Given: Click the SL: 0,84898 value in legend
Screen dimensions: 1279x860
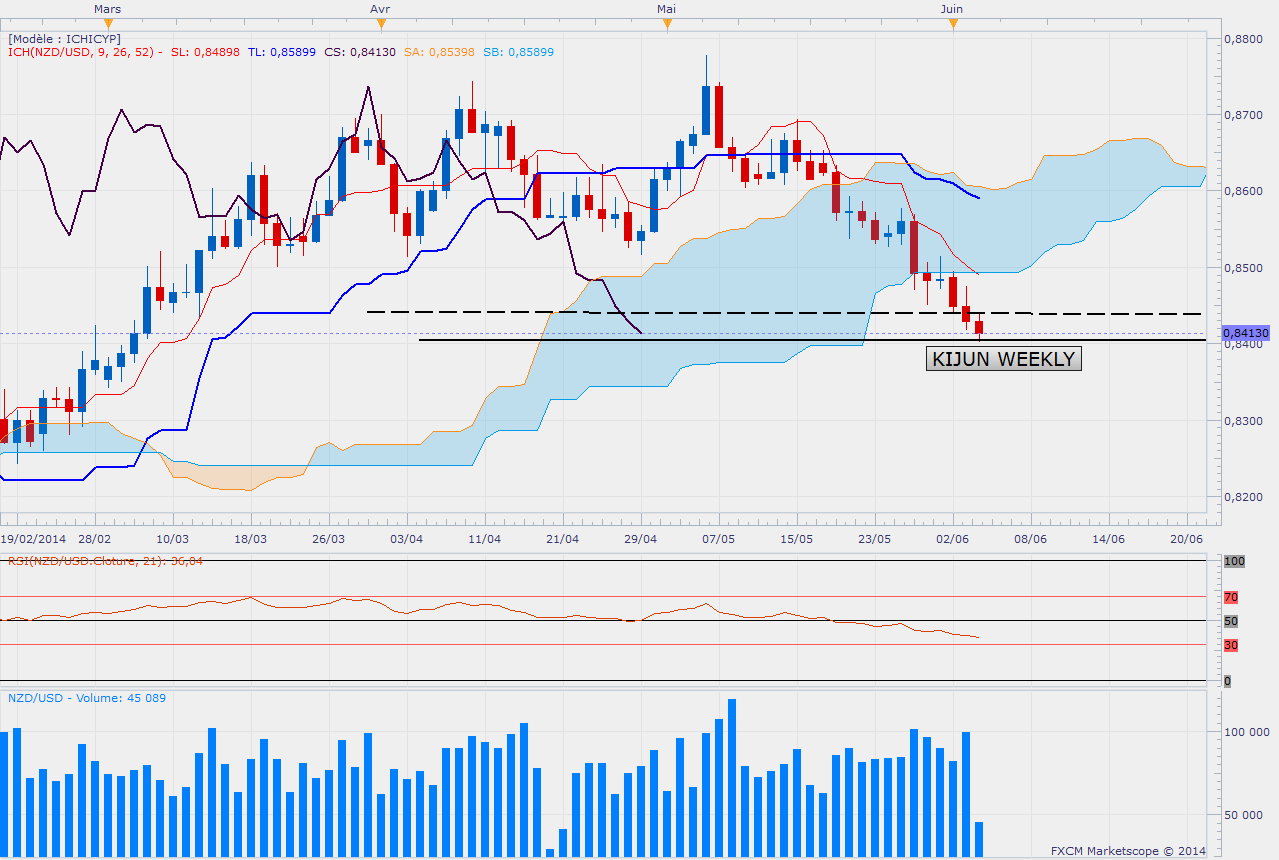Looking at the screenshot, I should [x=205, y=53].
